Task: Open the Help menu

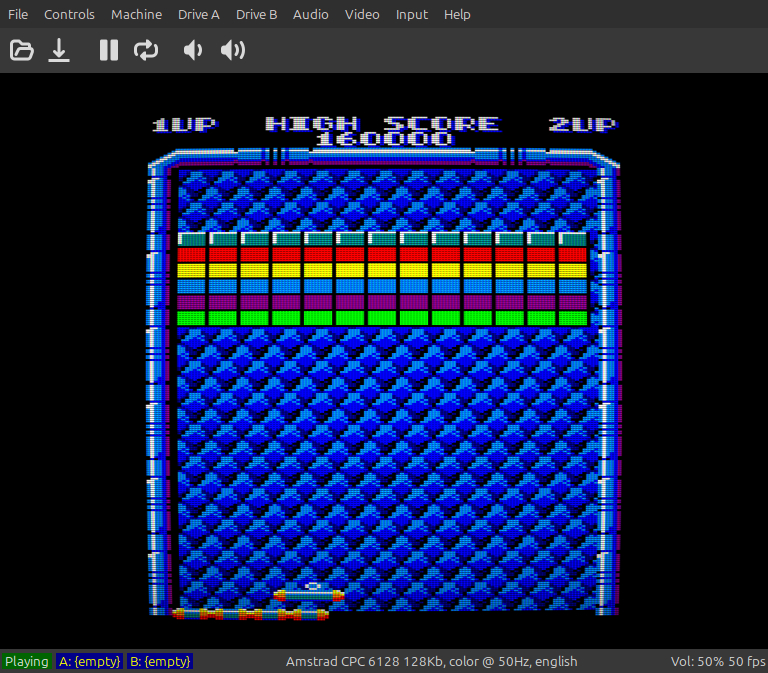Action: pyautogui.click(x=457, y=14)
